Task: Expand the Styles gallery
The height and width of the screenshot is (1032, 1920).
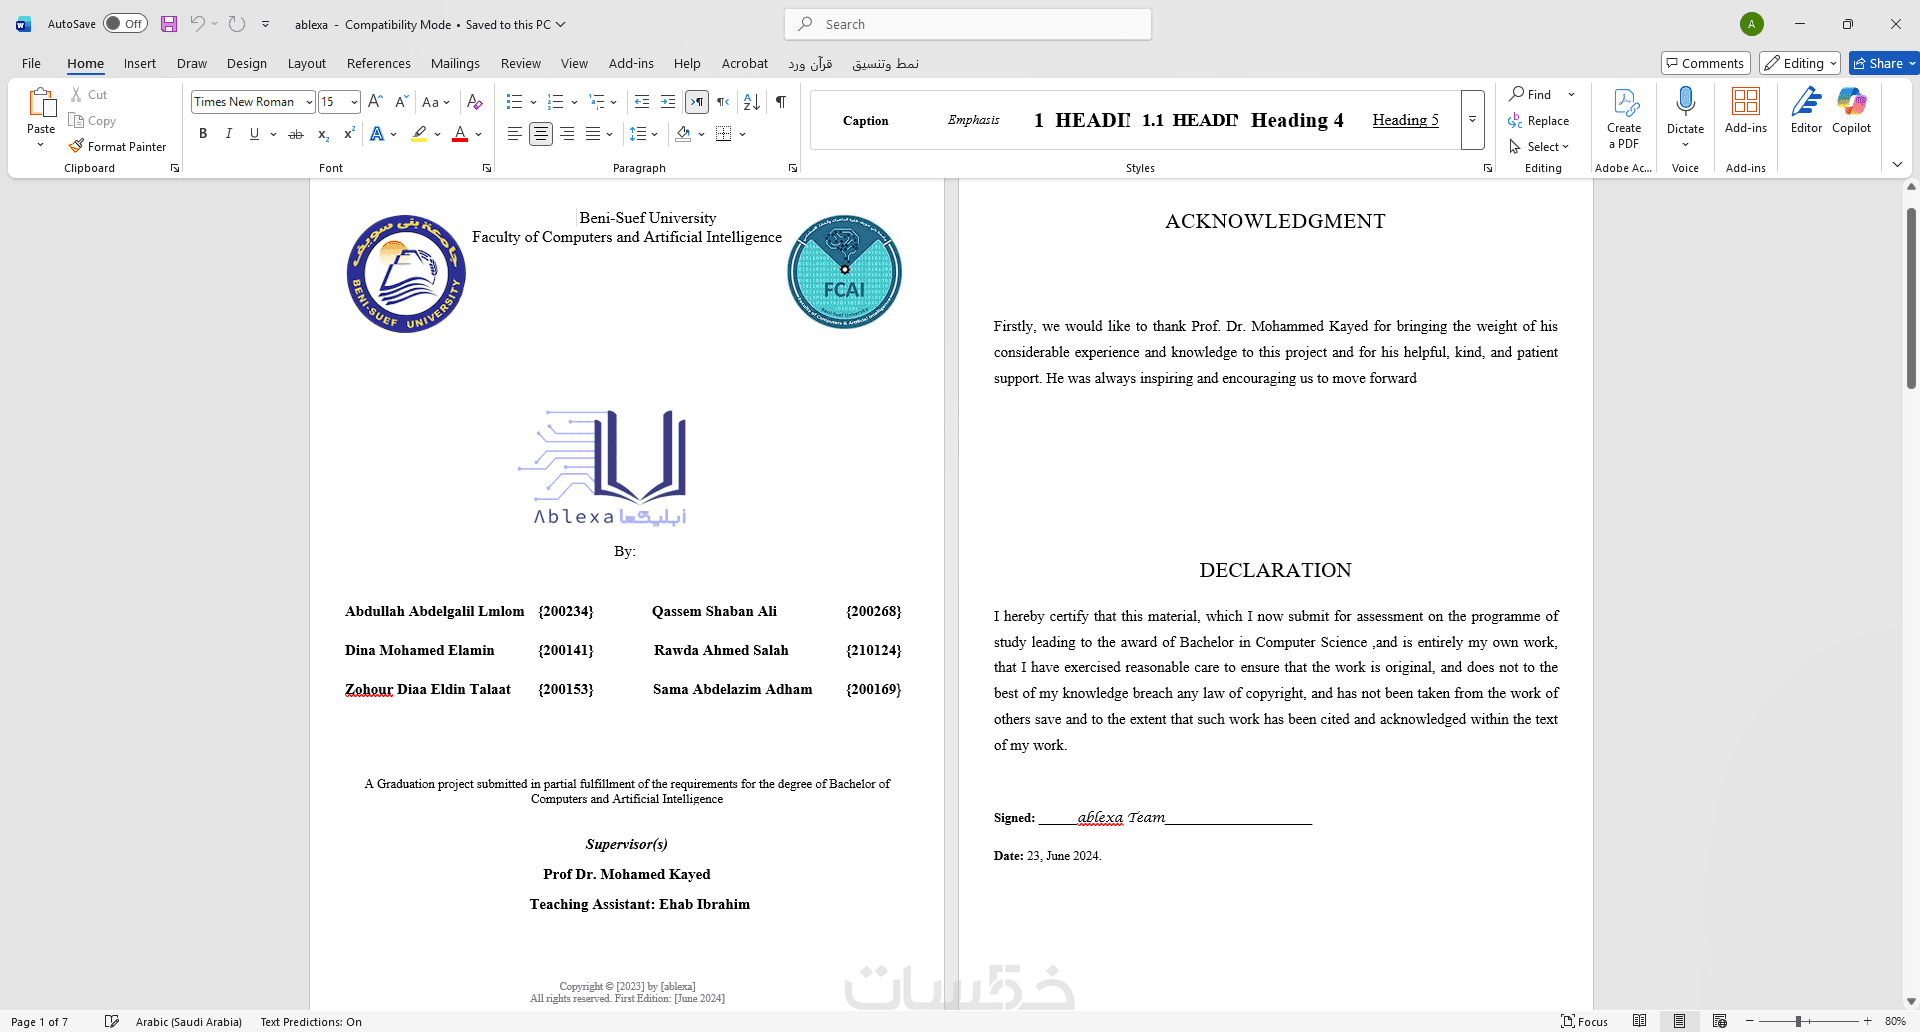Action: (1472, 120)
